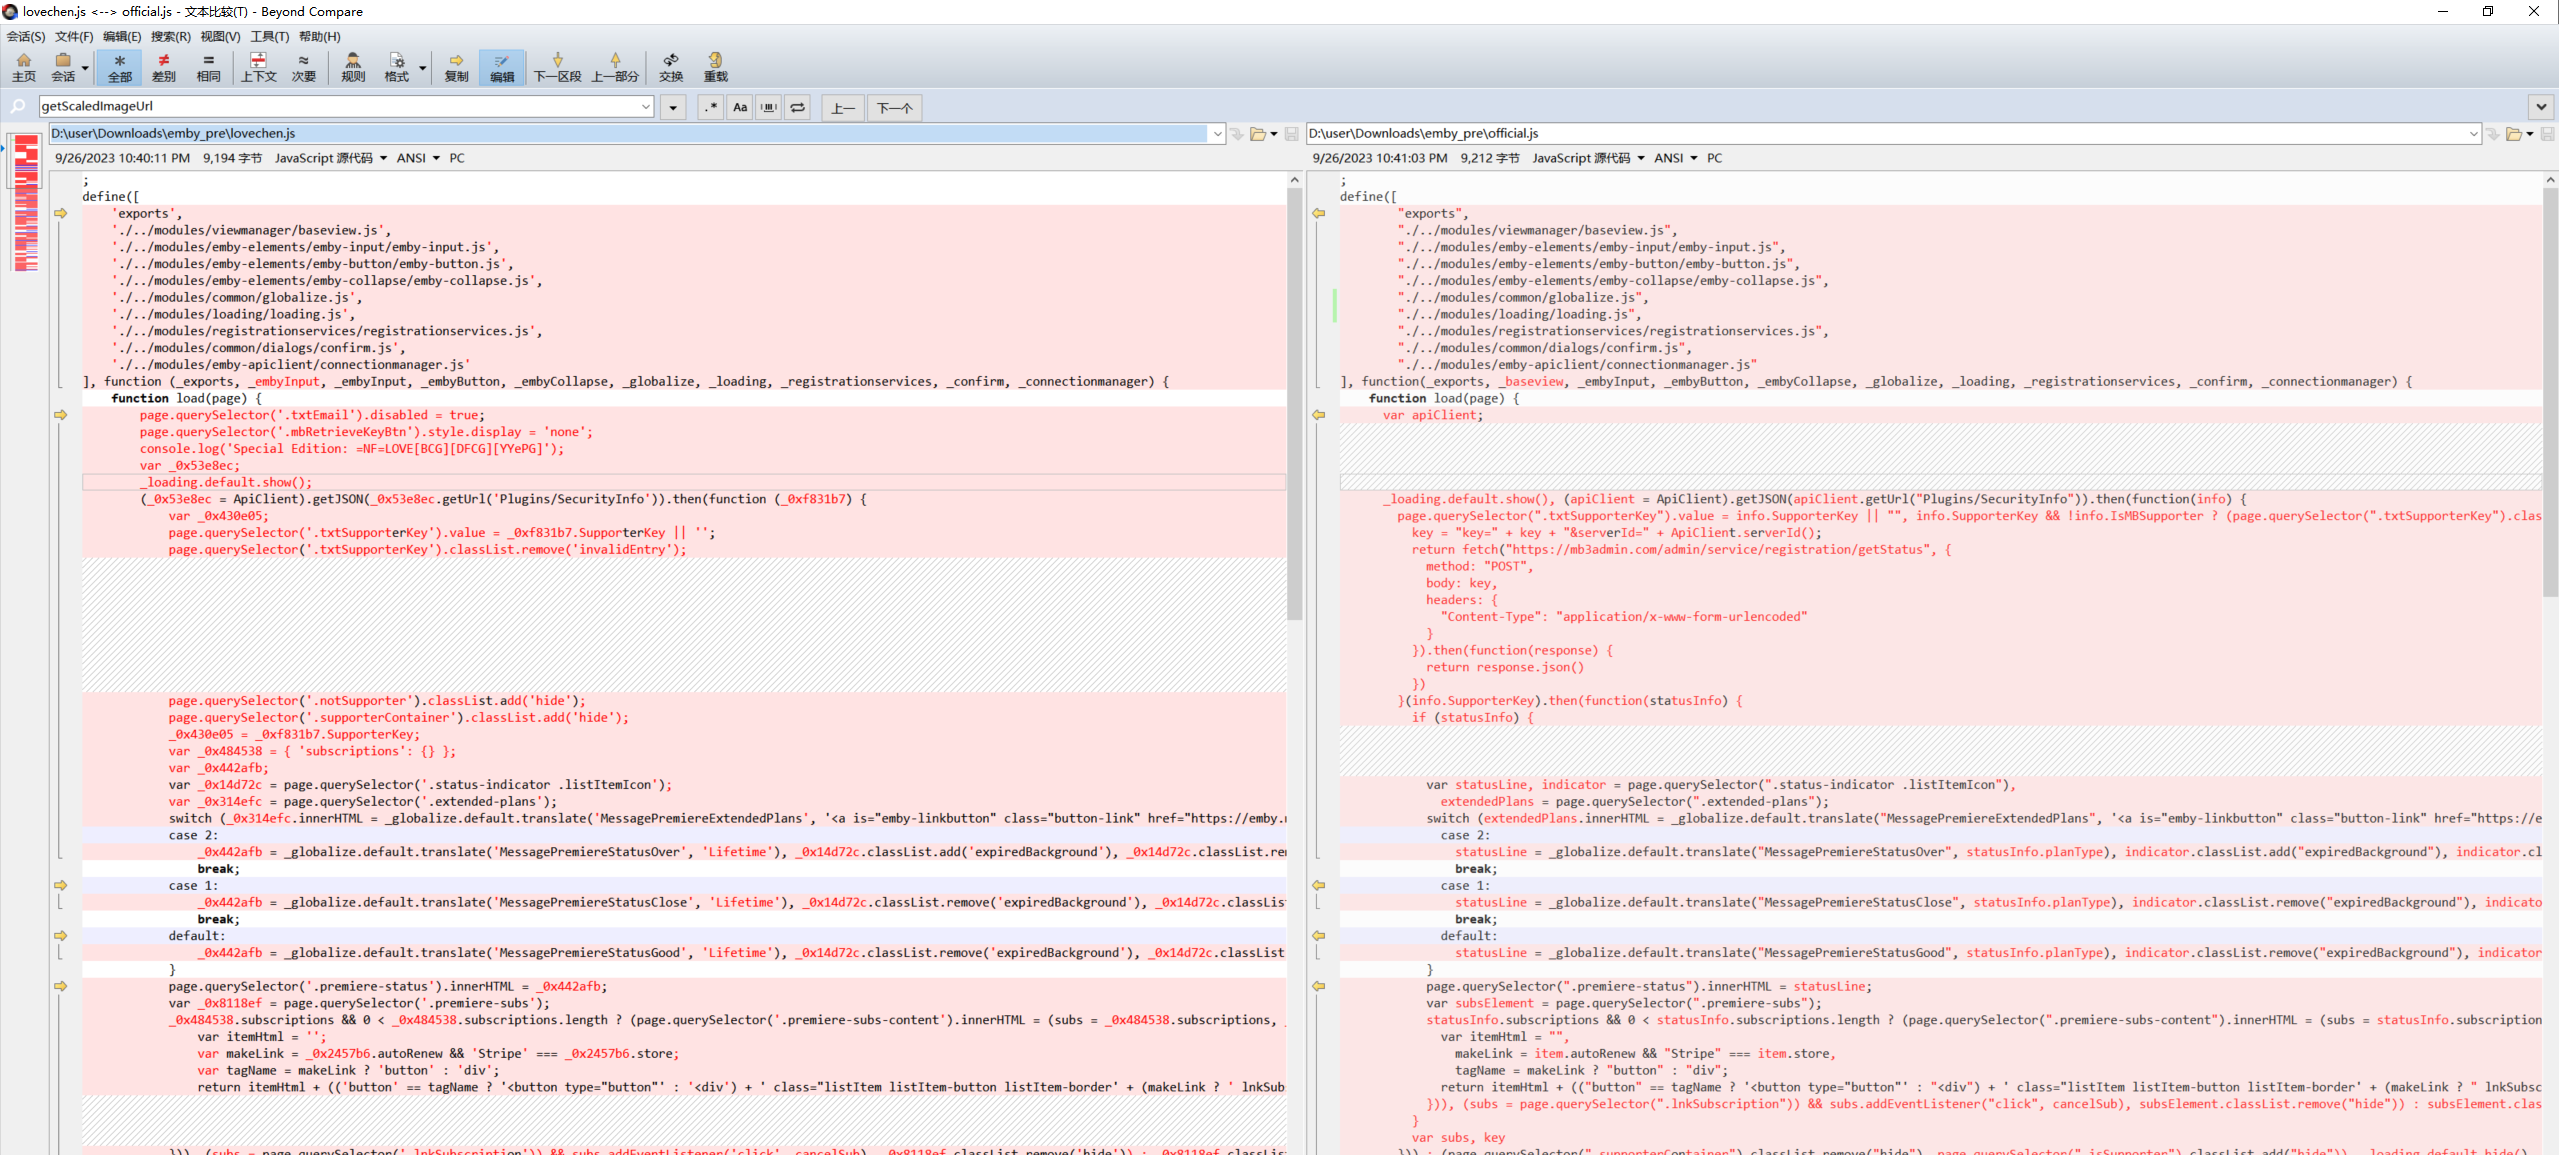
Task: Expand left pane open-file dropdown arrow
Action: tap(1274, 134)
